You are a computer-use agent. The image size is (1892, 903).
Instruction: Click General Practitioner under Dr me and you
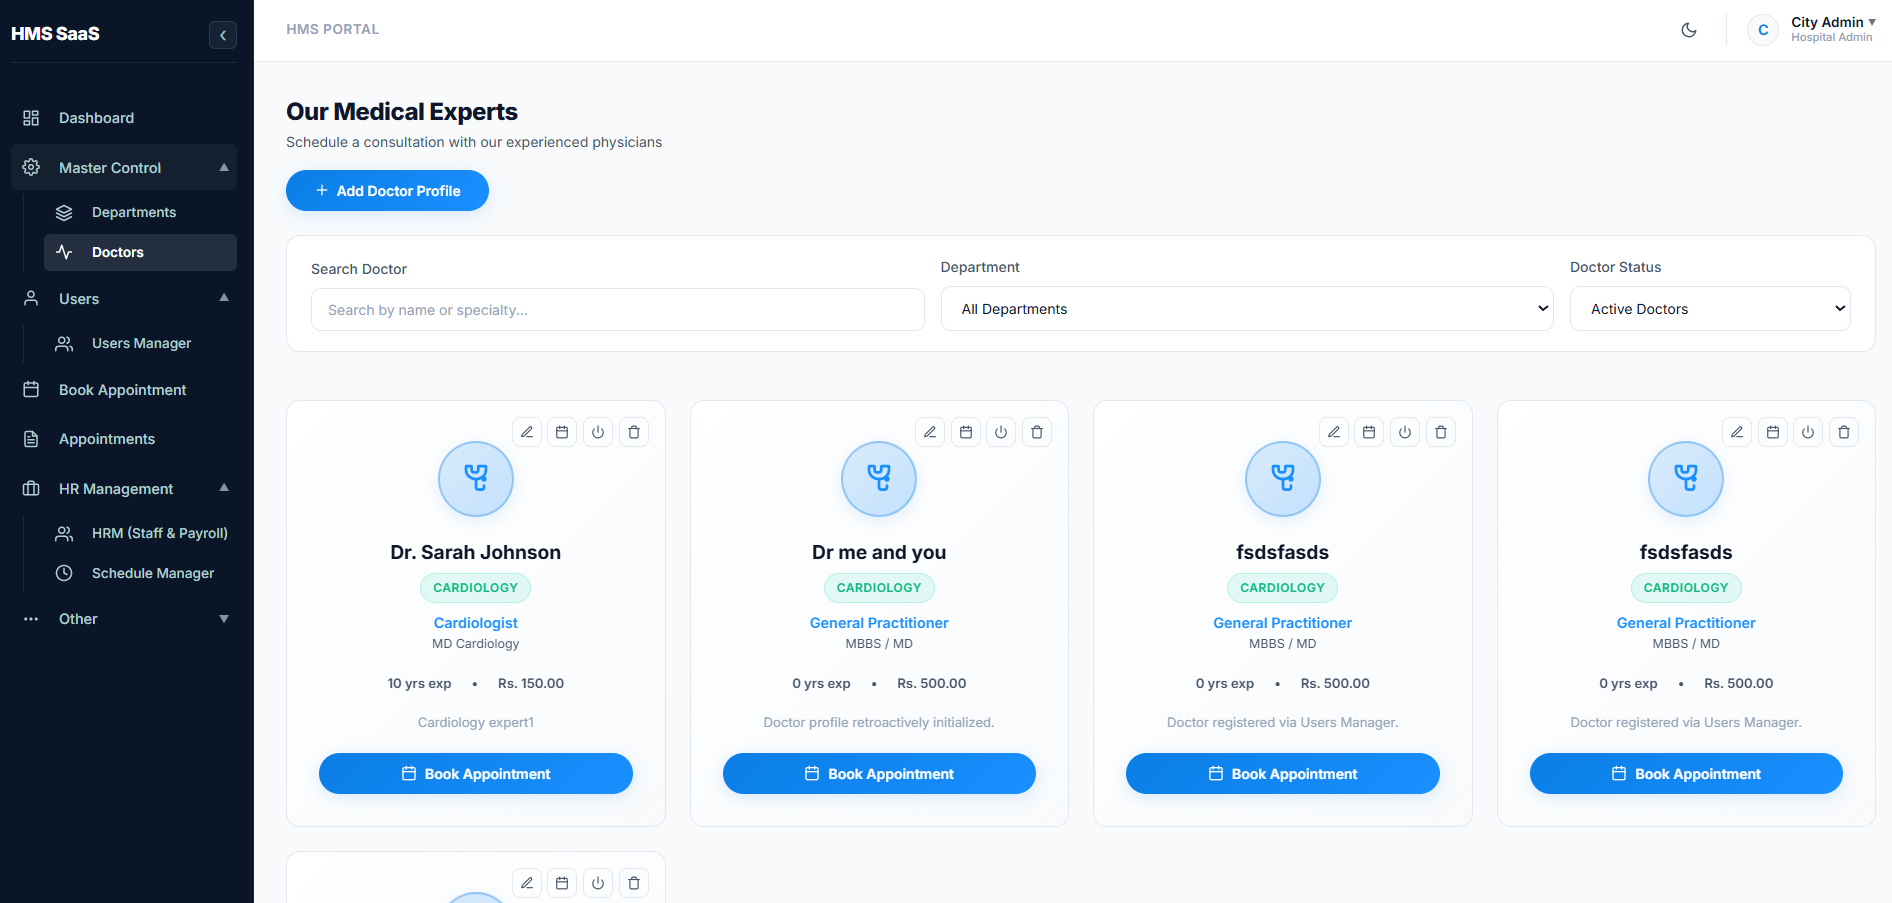coord(879,623)
